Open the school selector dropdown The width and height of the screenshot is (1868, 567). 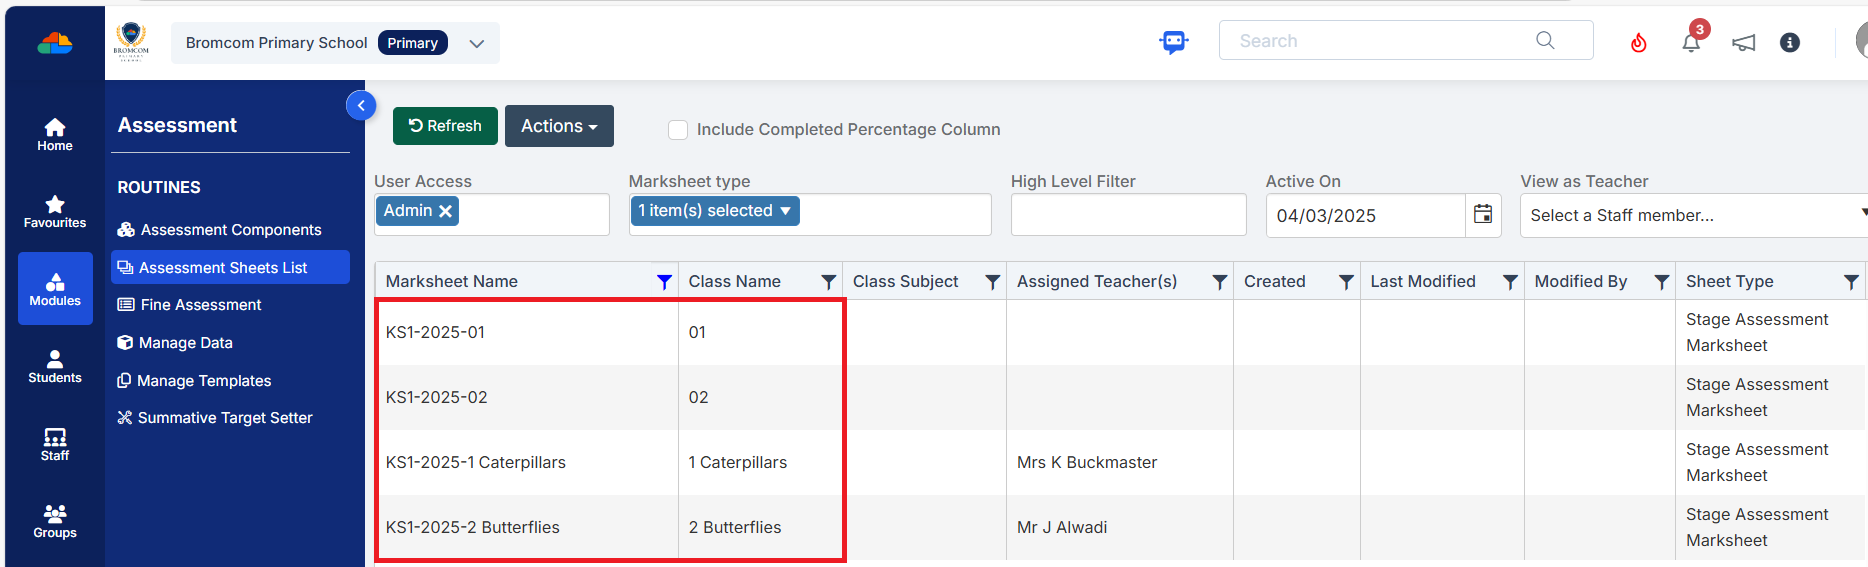coord(477,44)
